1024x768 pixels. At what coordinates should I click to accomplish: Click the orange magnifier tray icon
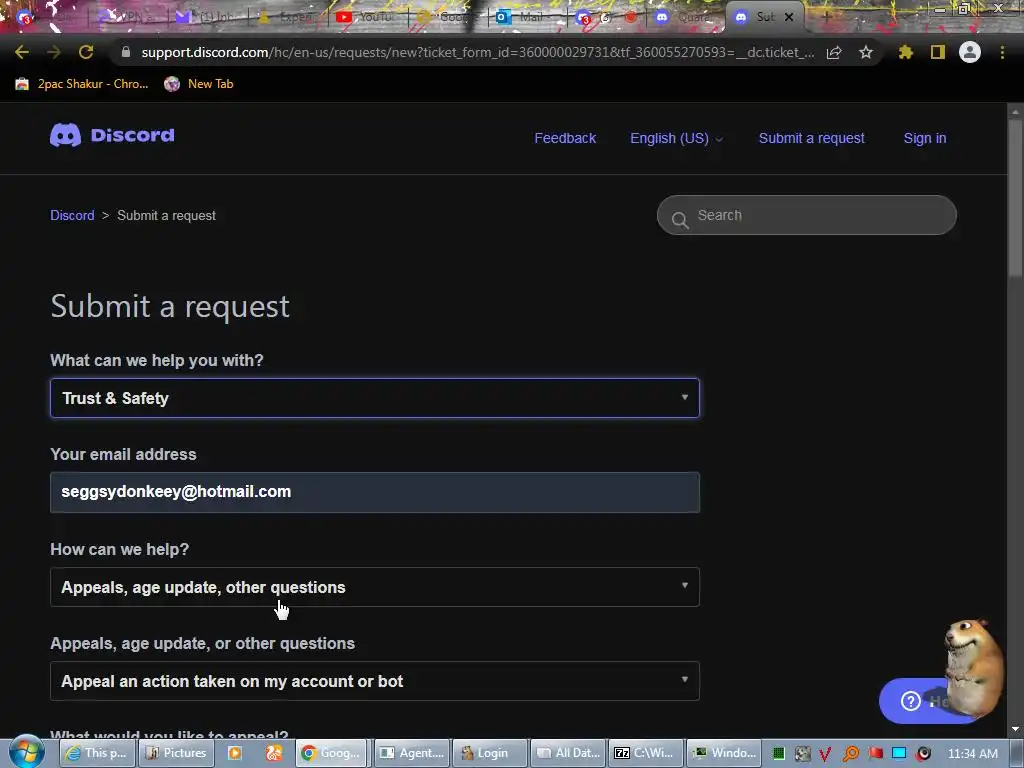(x=851, y=754)
